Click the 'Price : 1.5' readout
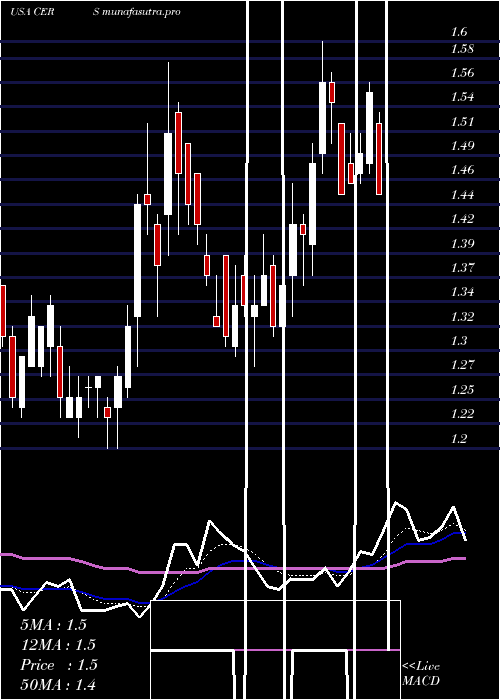This screenshot has width=500, height=700. click(59, 665)
